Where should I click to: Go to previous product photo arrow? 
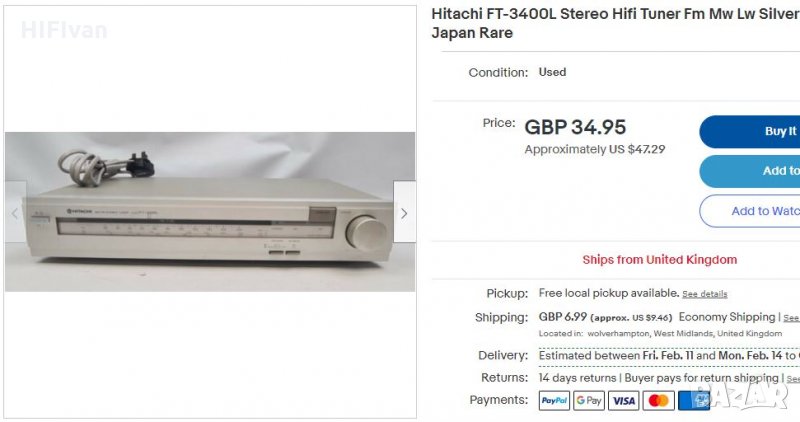16,212
